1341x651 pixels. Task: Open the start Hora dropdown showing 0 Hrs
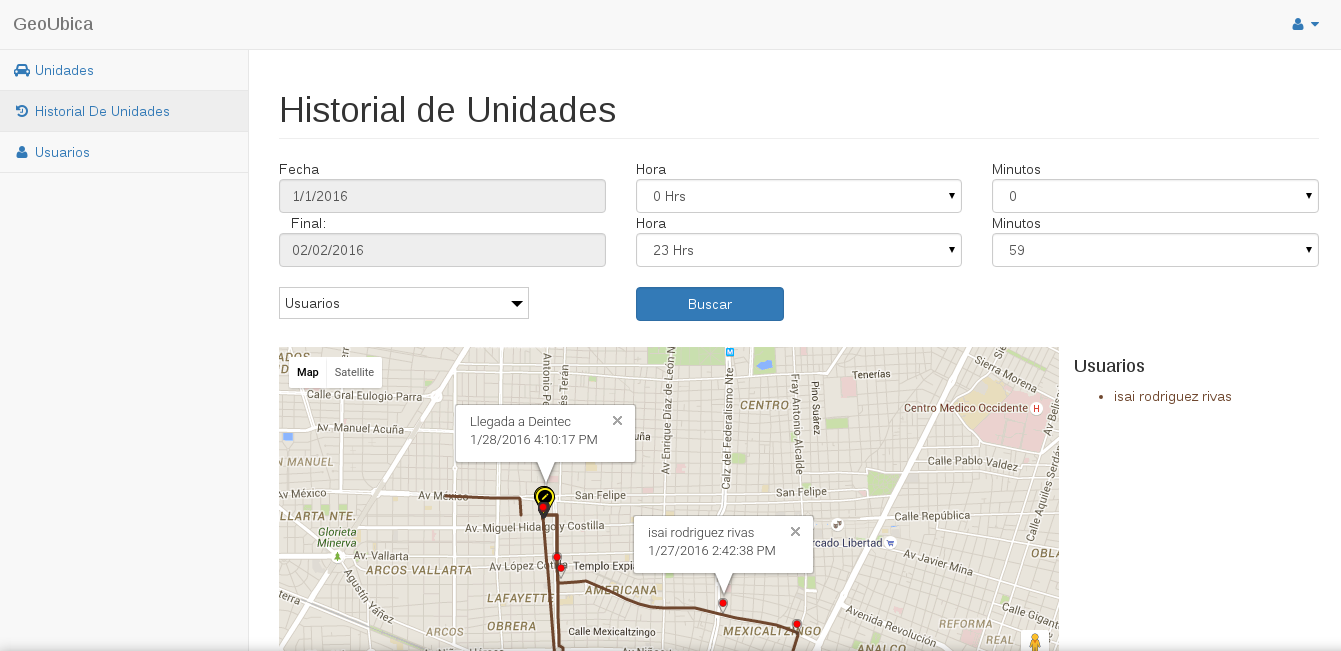tap(799, 196)
